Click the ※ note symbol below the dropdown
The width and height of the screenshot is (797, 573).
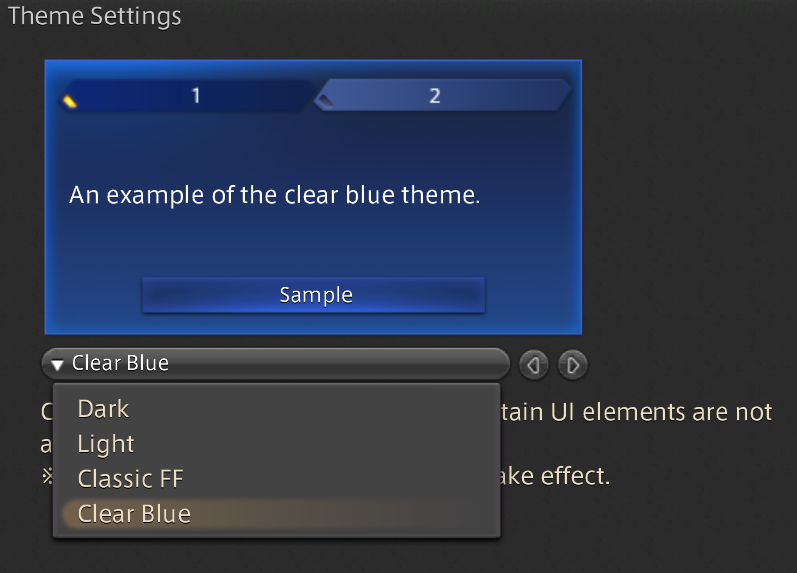tap(47, 476)
